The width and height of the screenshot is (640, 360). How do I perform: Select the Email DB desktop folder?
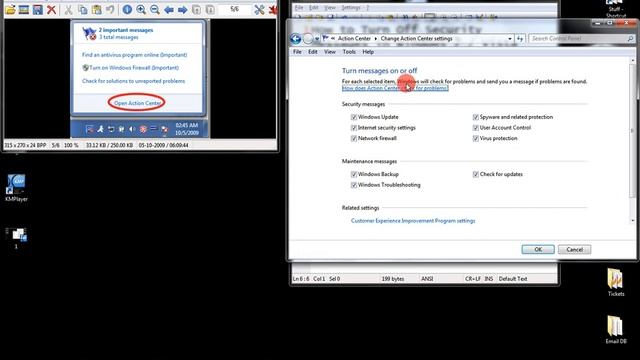[x=616, y=330]
